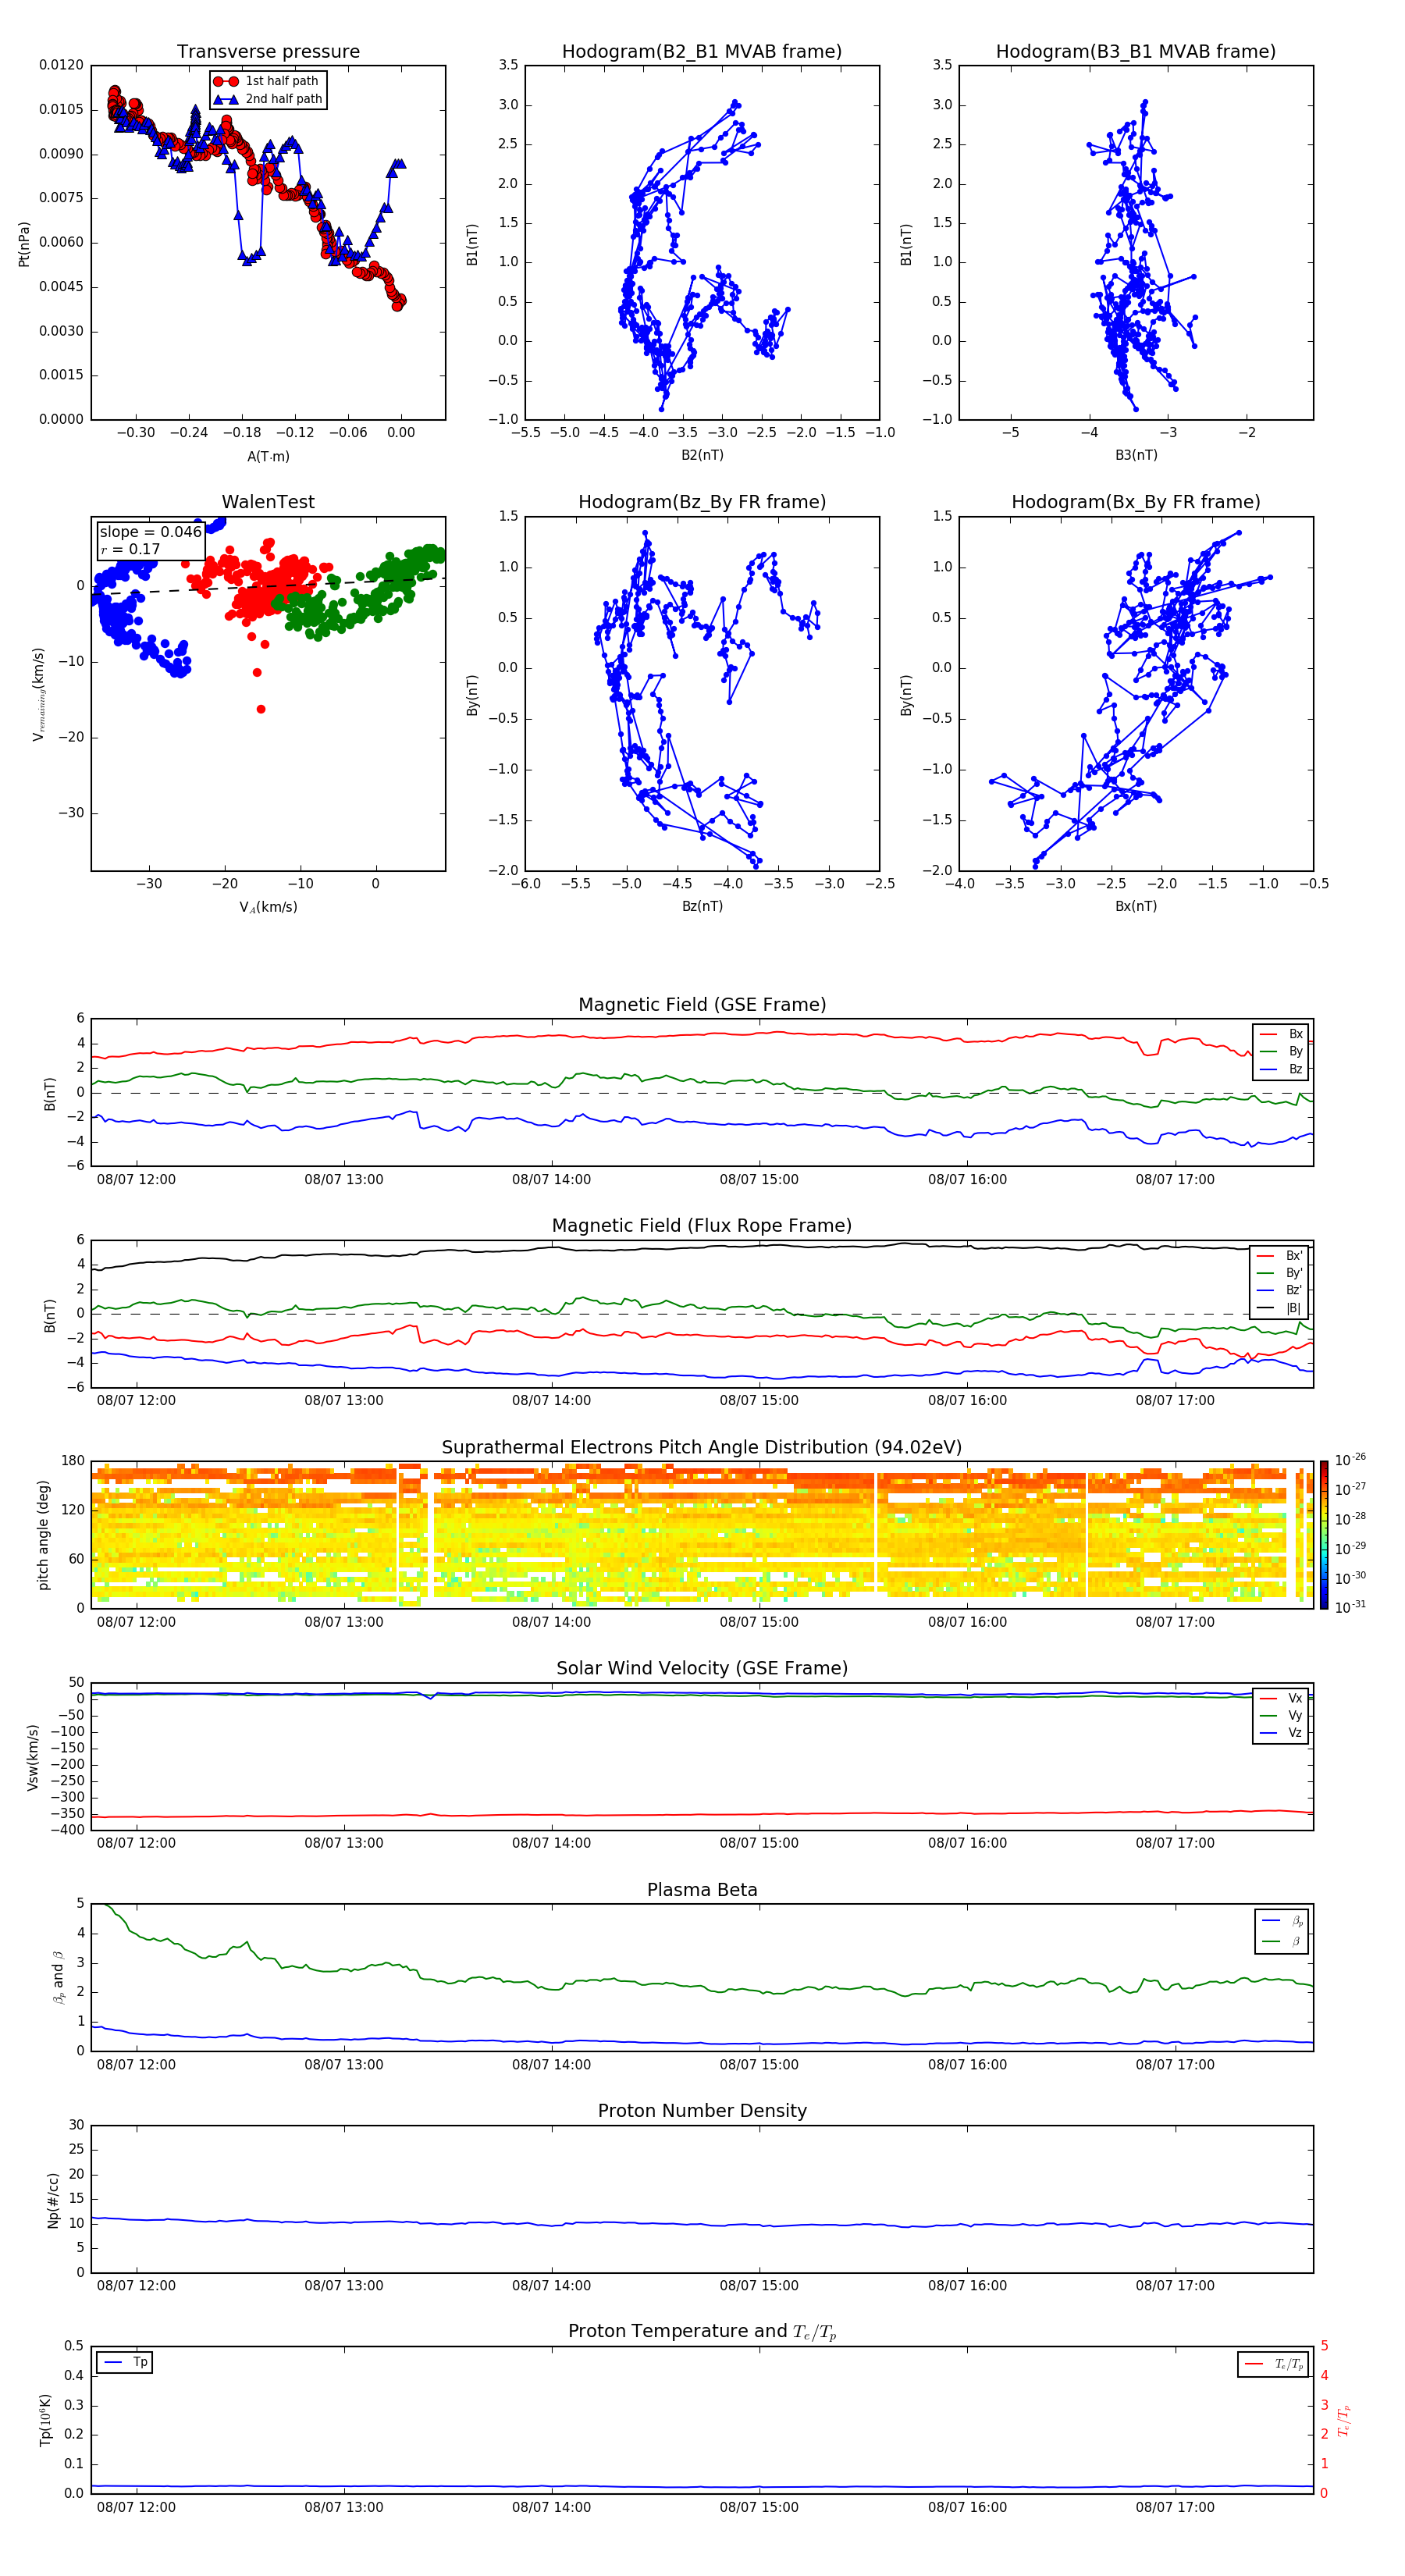Click the 'Hodogram(B3_B1 MVAB frame)' title
The height and width of the screenshot is (2576, 1405).
1135,51
